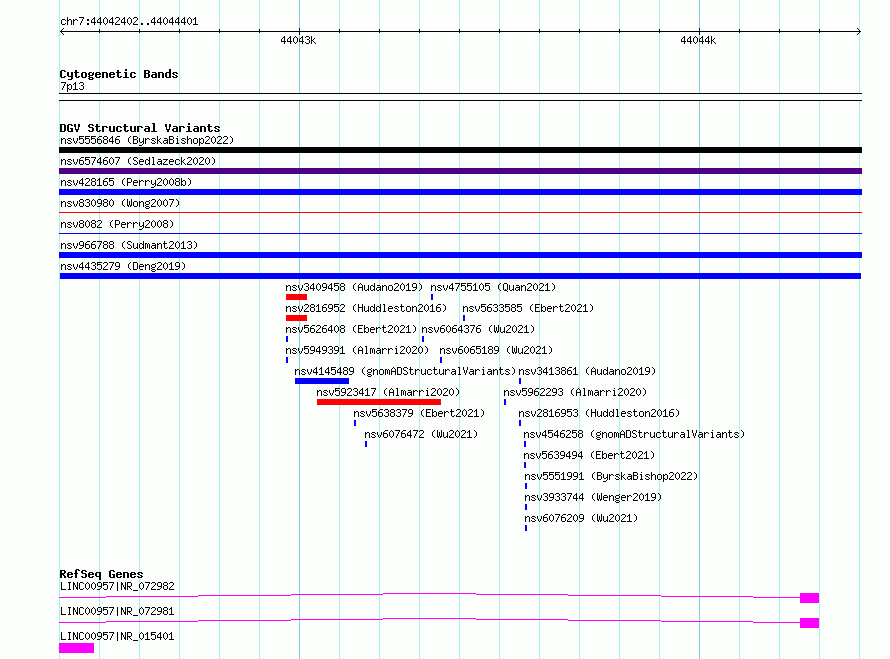The image size is (890, 659).
Task: Click nsv3933744 (Wenger2019) label
Action: pos(593,497)
